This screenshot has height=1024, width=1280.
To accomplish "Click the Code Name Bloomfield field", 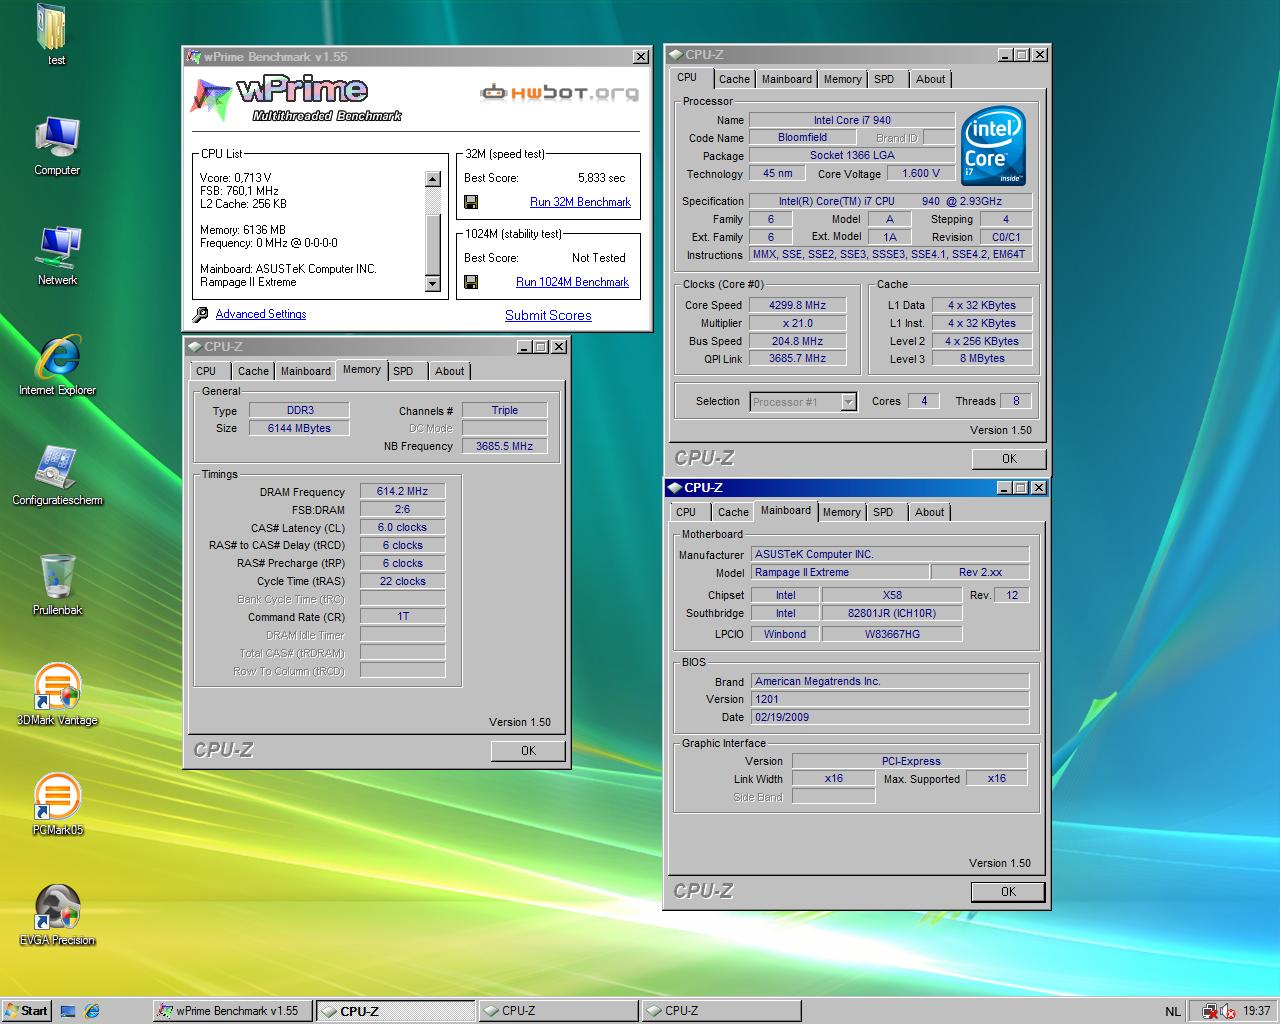I will 802,137.
